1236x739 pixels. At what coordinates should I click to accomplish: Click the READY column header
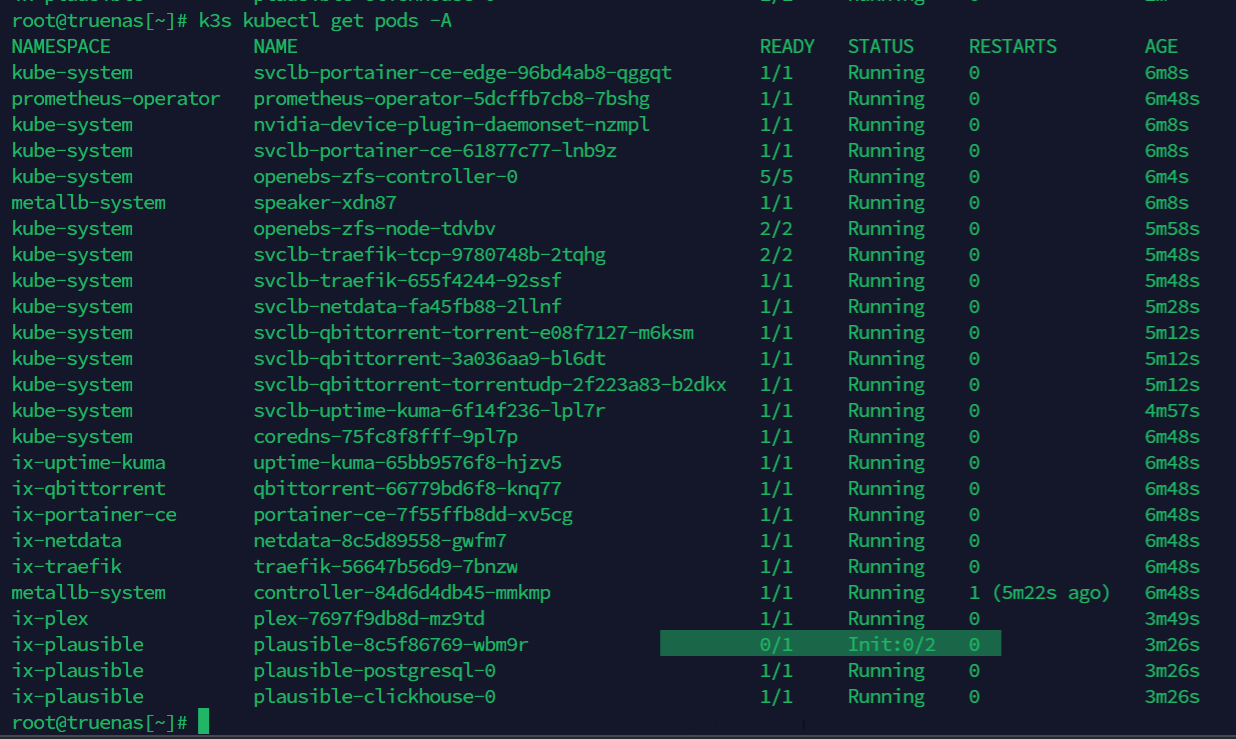787,46
